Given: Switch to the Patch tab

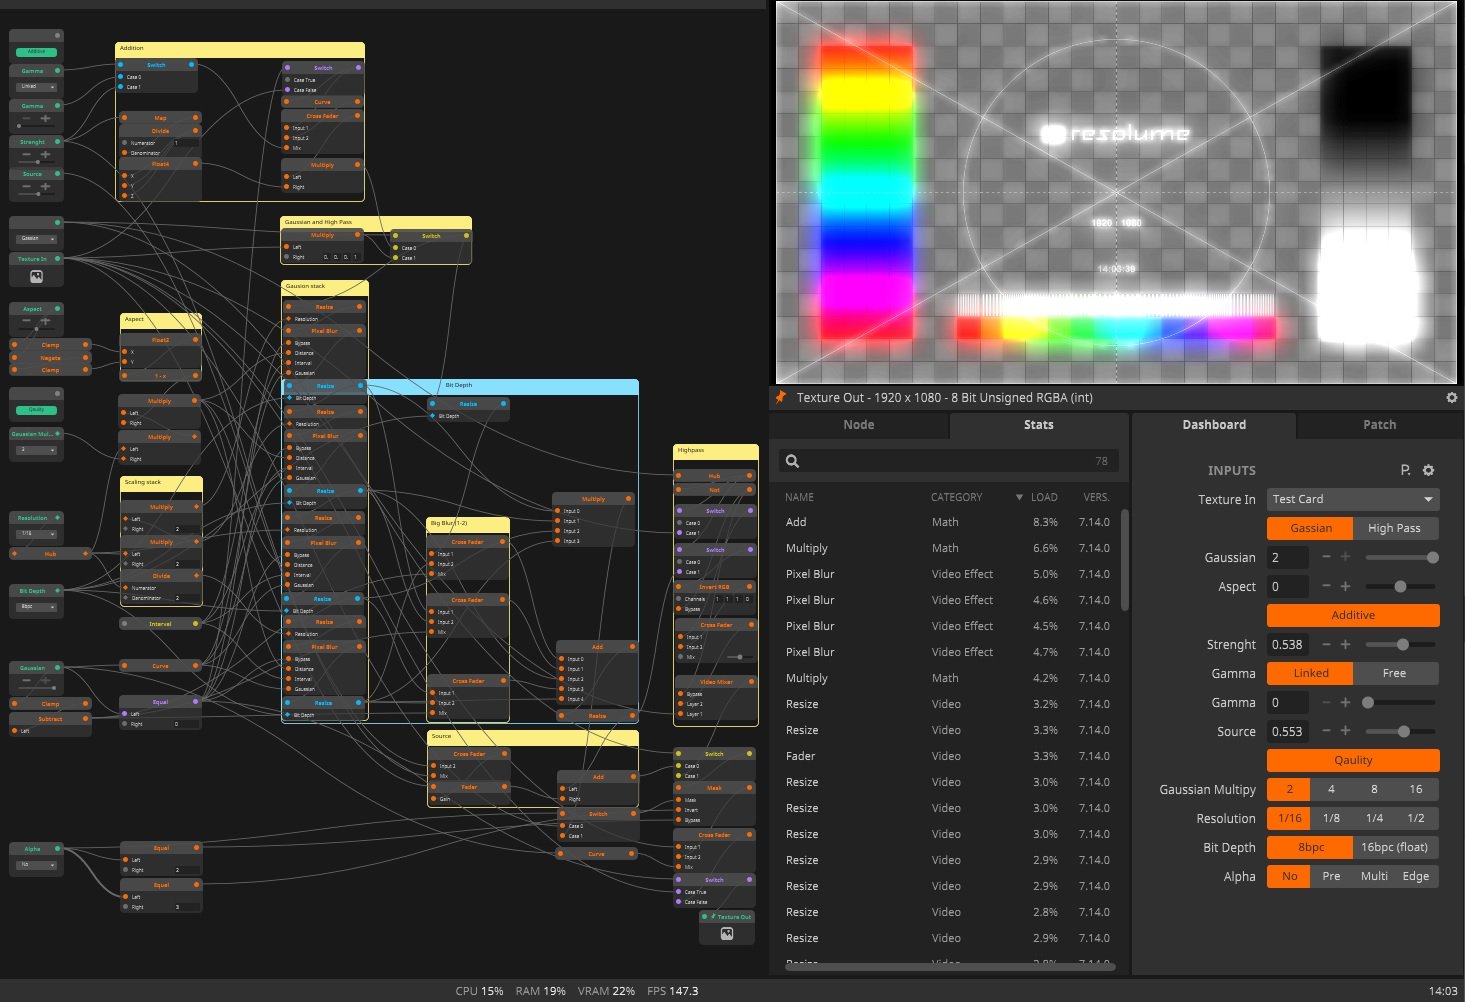Looking at the screenshot, I should click(1379, 425).
